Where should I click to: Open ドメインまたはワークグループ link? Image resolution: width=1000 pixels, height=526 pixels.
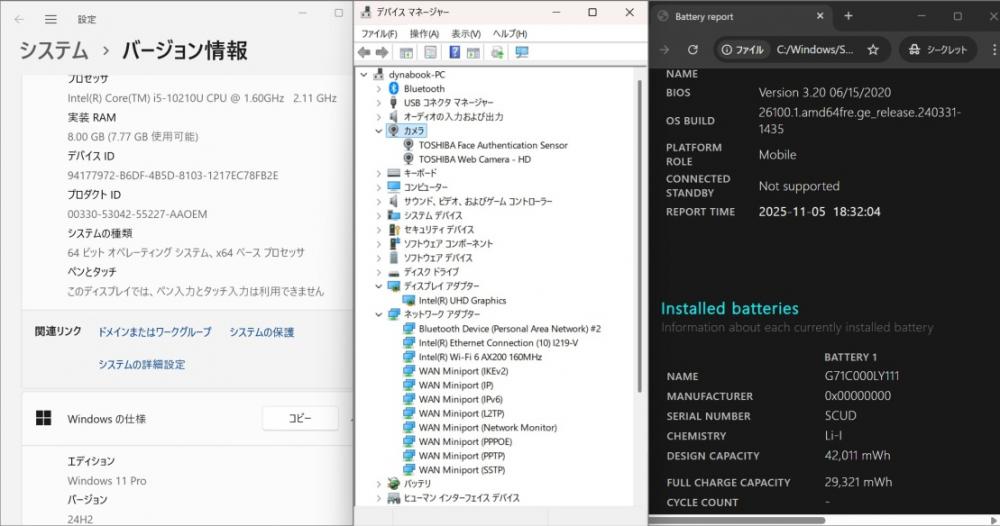pyautogui.click(x=154, y=332)
